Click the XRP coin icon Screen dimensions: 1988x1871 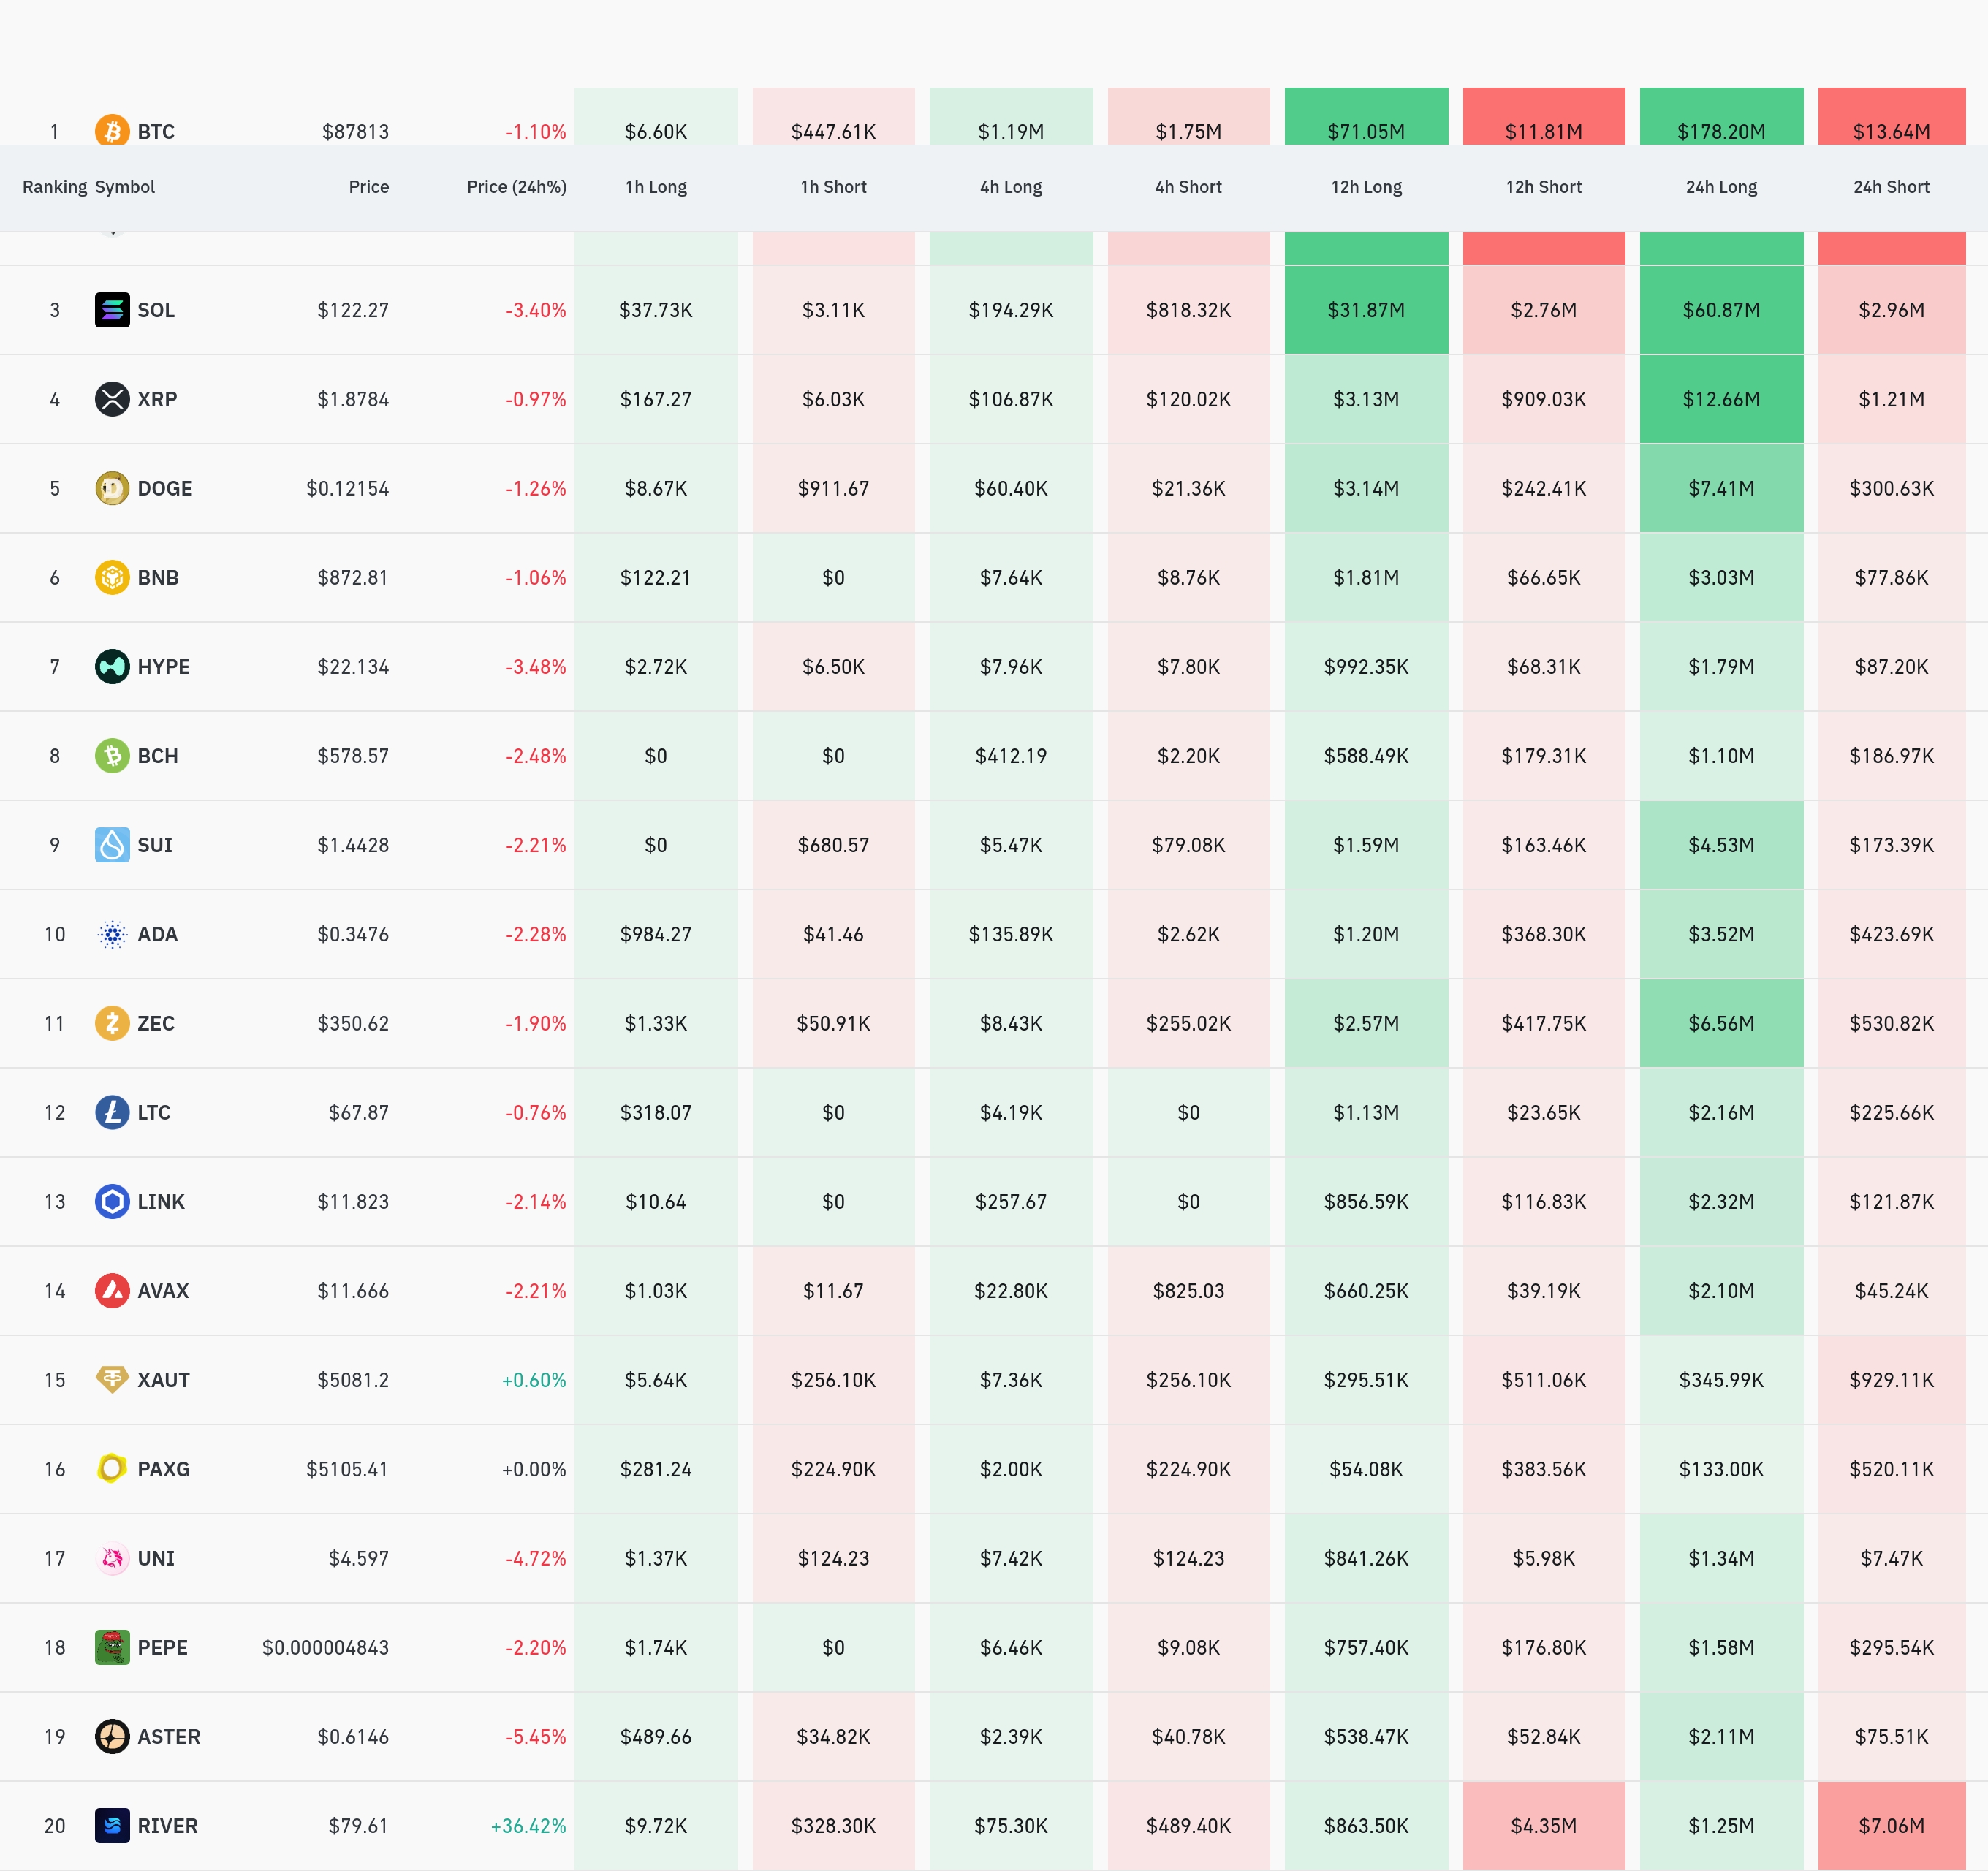pyautogui.click(x=112, y=399)
